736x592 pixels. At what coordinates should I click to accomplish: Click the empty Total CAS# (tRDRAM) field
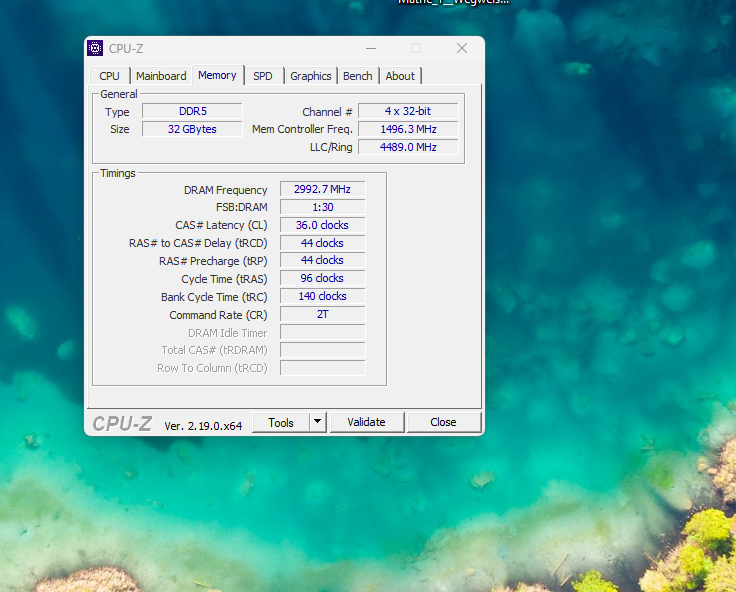point(322,350)
